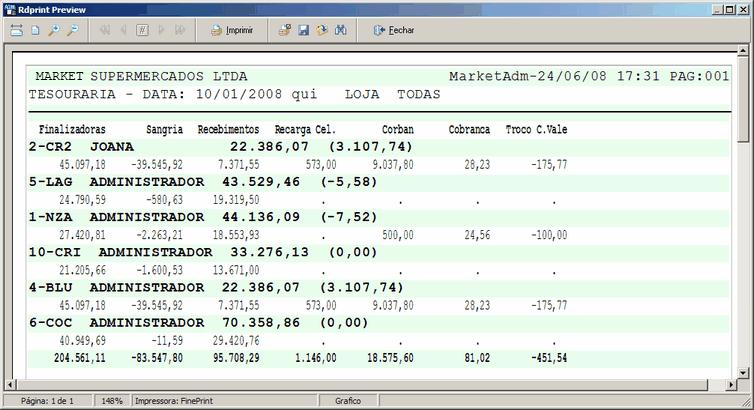Zoom out of the preview
This screenshot has height=410, width=754.
(x=73, y=30)
